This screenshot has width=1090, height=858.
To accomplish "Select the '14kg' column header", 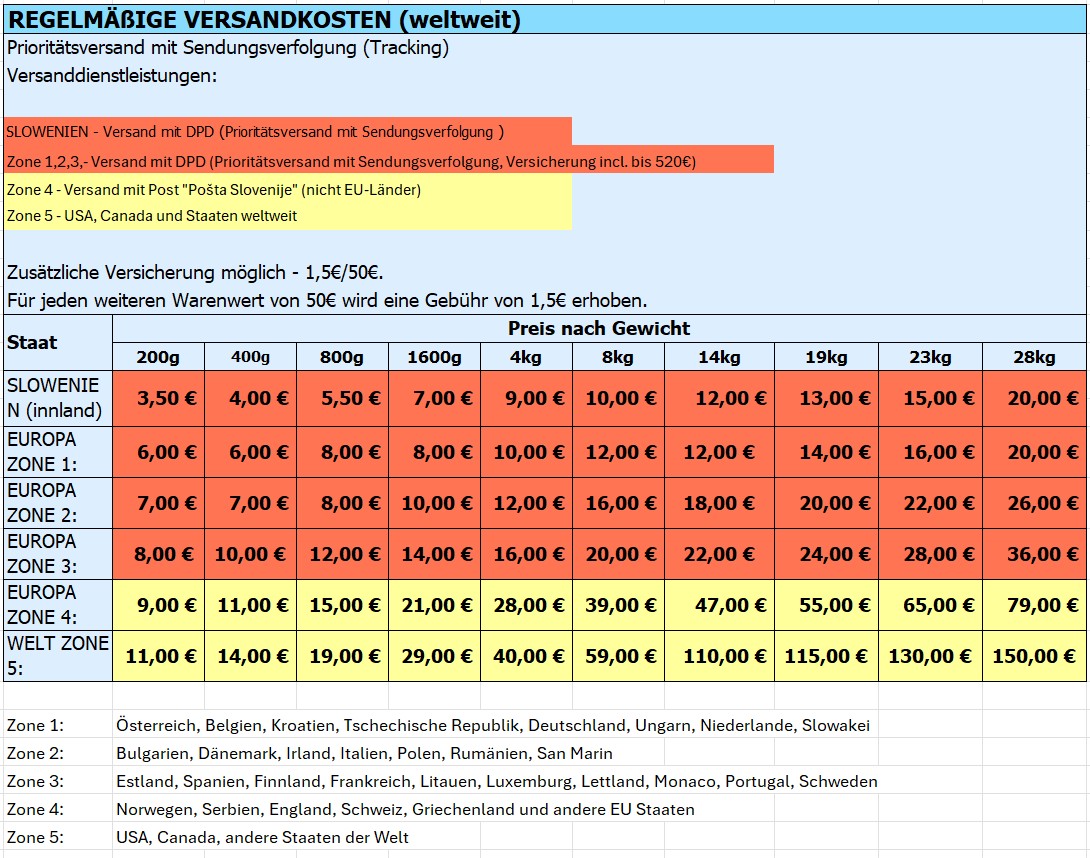I will coord(719,357).
